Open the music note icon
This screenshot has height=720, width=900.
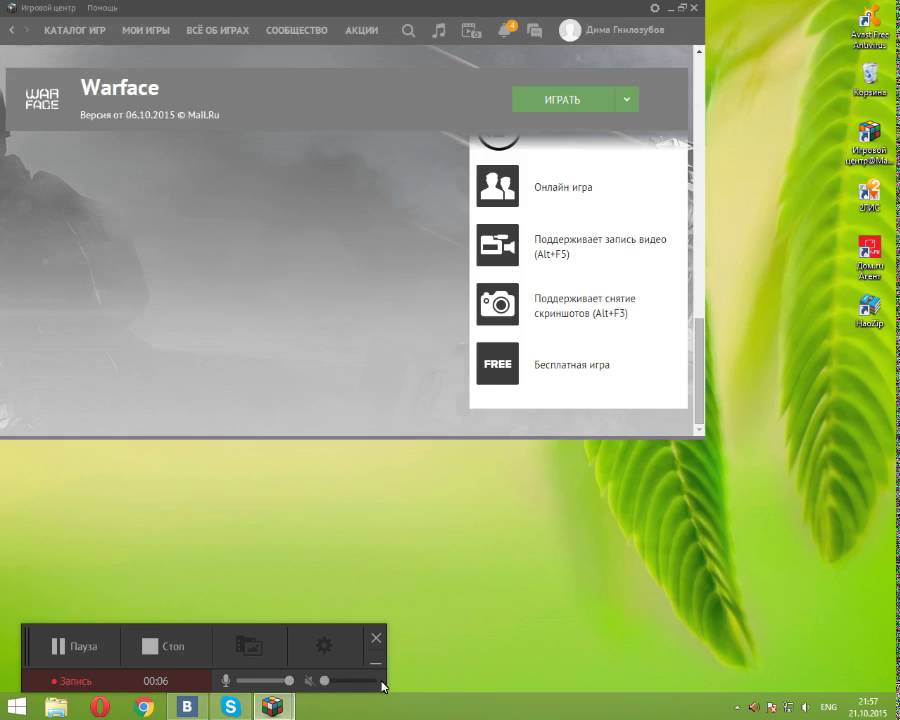coord(439,30)
